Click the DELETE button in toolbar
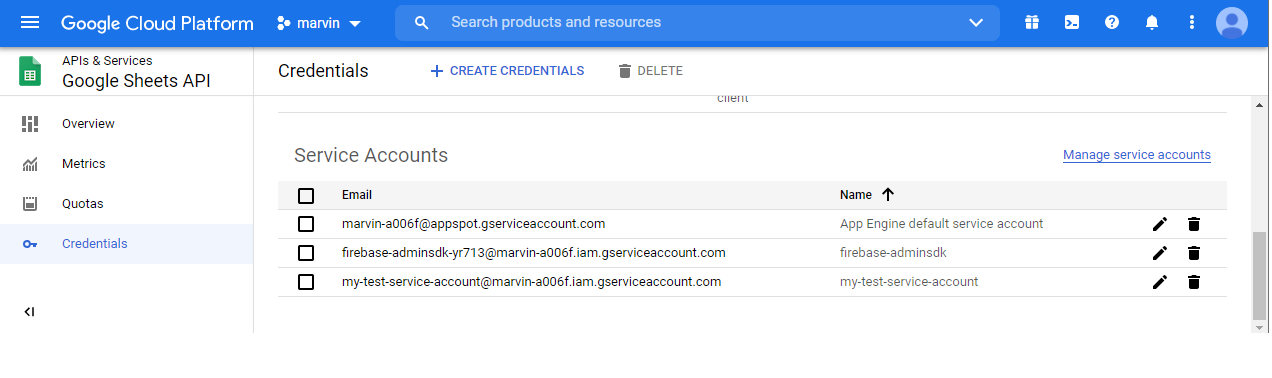Image resolution: width=1272 pixels, height=378 pixels. [650, 71]
